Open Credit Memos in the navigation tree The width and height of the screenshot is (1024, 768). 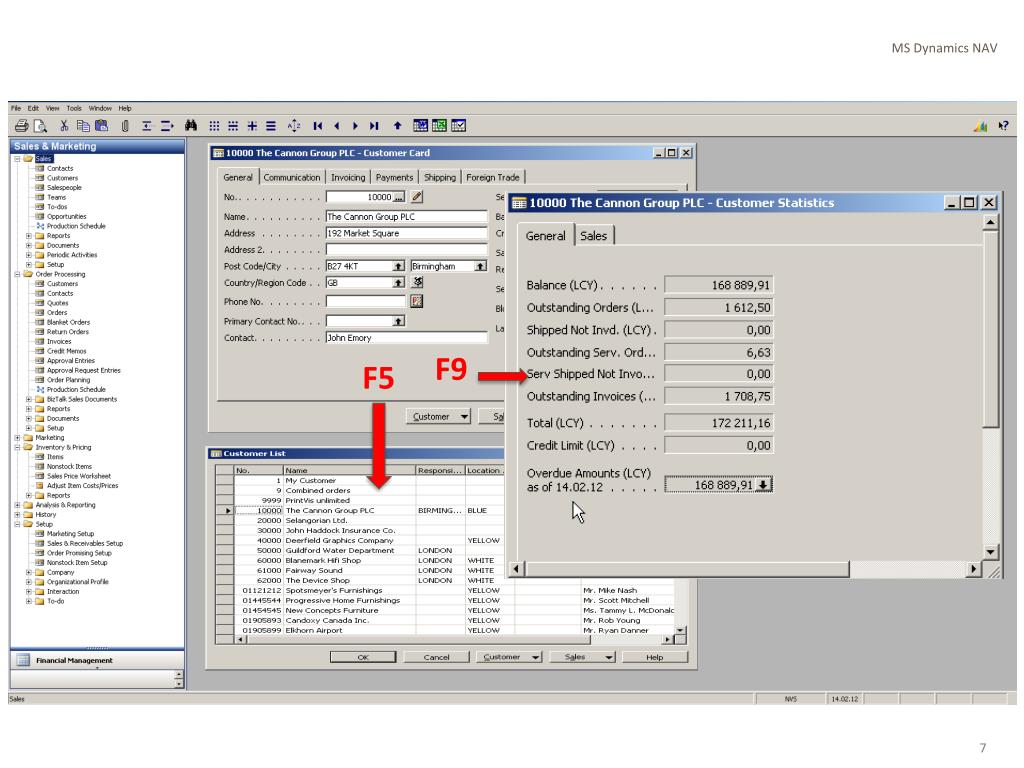pyautogui.click(x=67, y=351)
